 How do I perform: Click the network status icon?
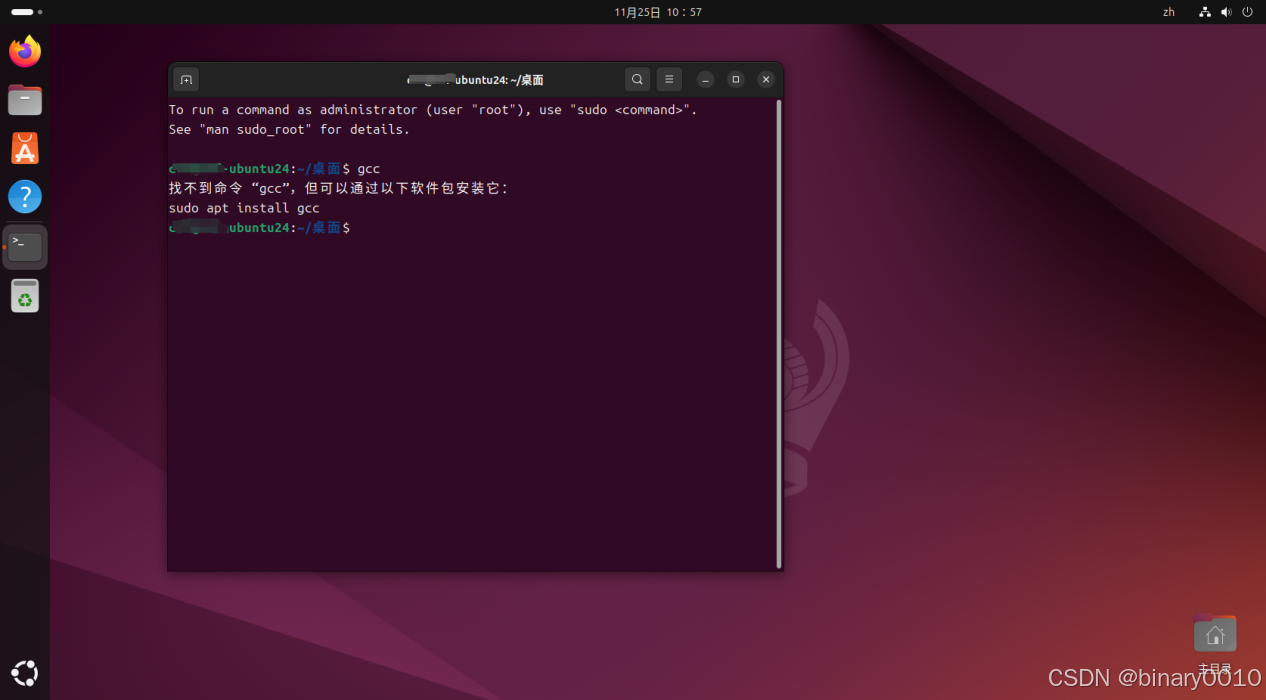click(1204, 12)
